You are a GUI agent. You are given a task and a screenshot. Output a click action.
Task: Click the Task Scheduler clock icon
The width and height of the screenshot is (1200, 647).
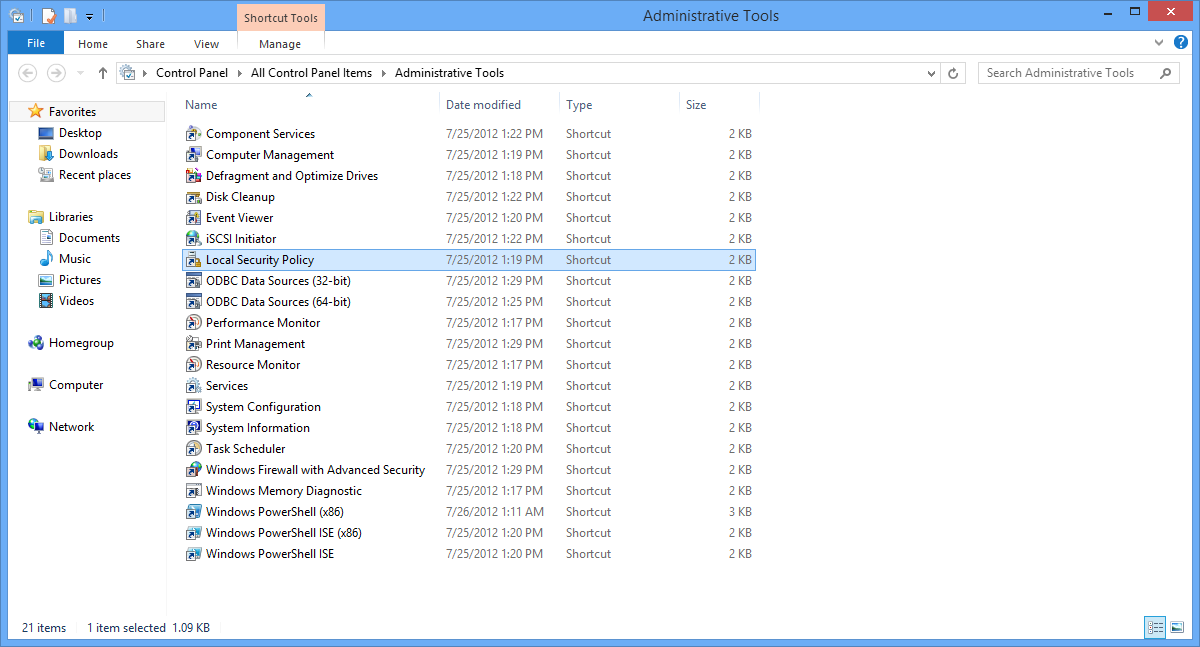pyautogui.click(x=194, y=449)
